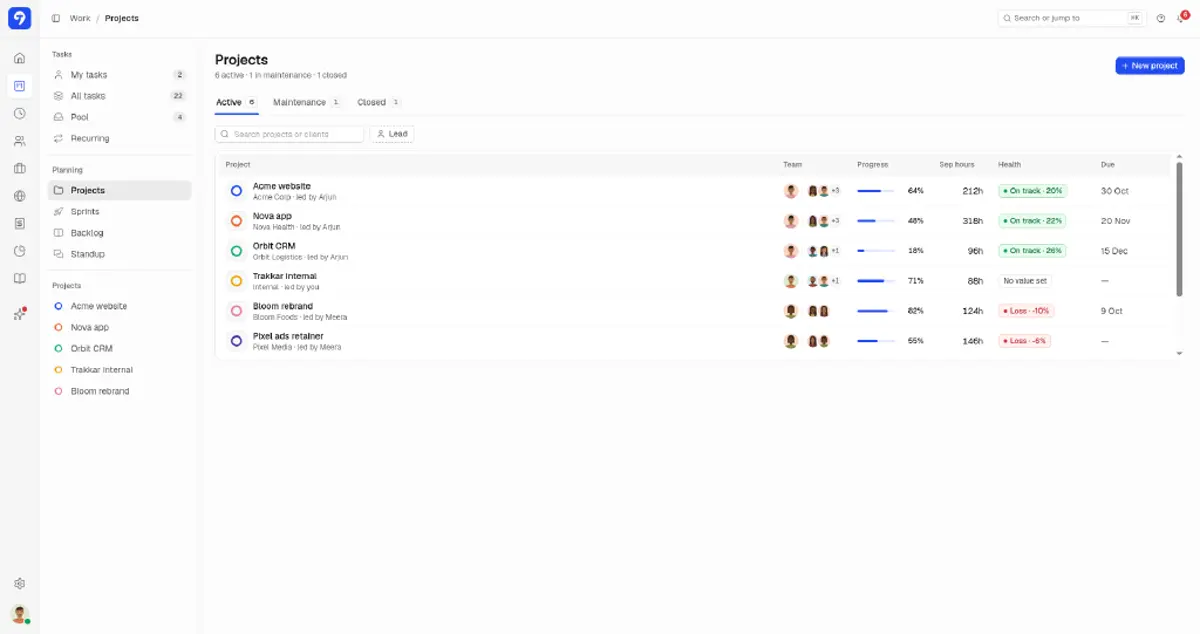Click the Bloom rebrand row circle icon
The image size is (1200, 634).
pyautogui.click(x=236, y=311)
